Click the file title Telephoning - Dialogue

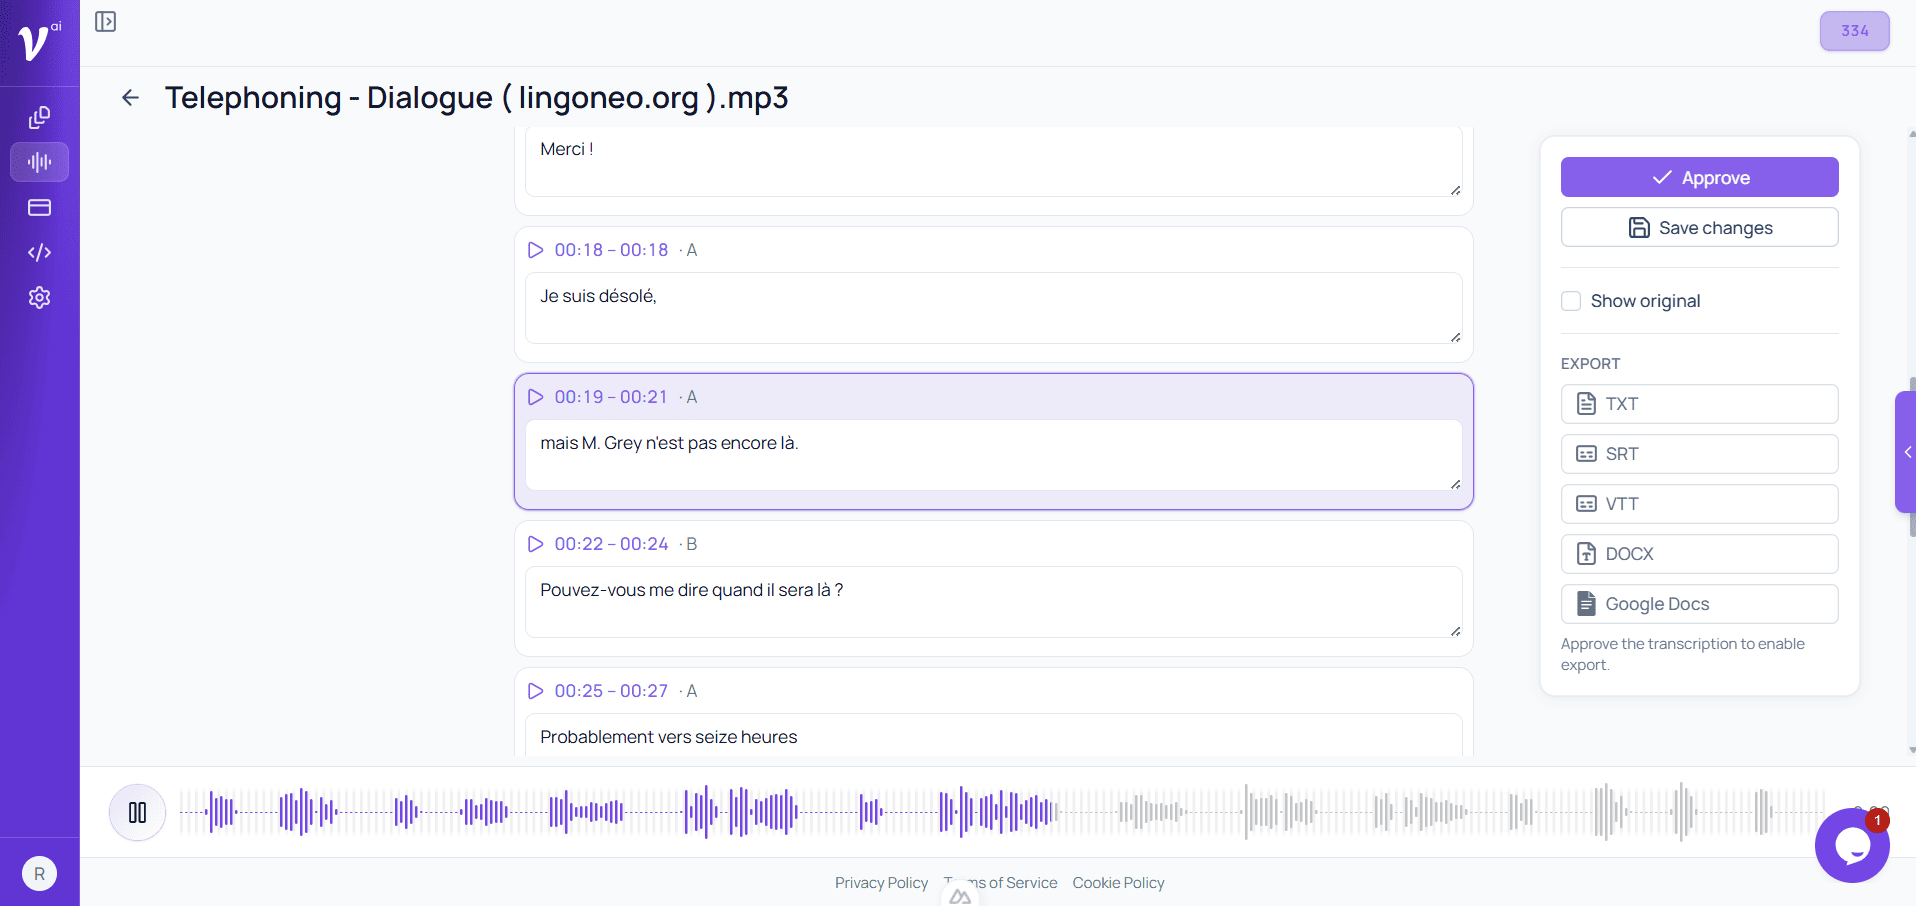476,97
